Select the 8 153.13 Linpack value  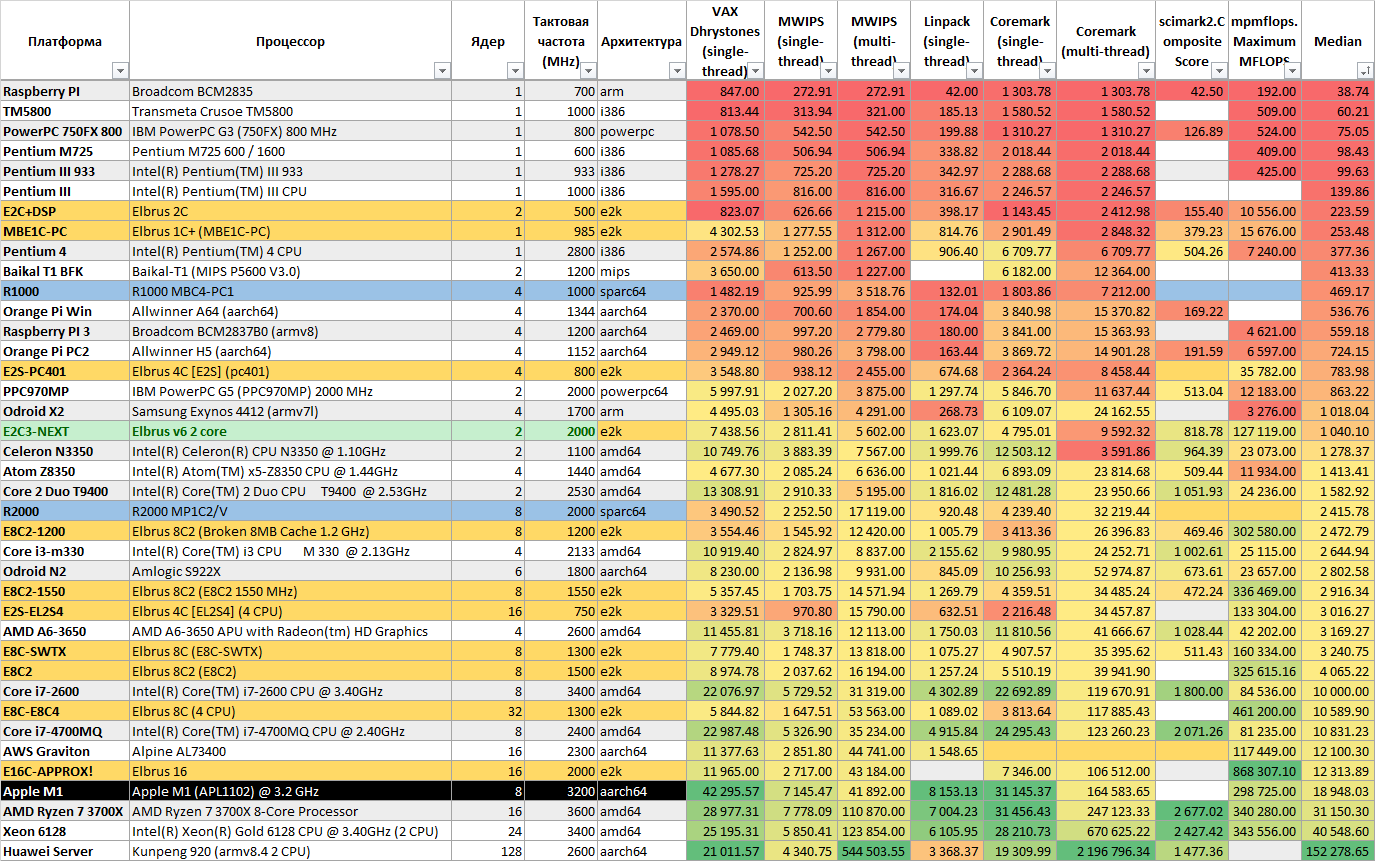click(947, 791)
